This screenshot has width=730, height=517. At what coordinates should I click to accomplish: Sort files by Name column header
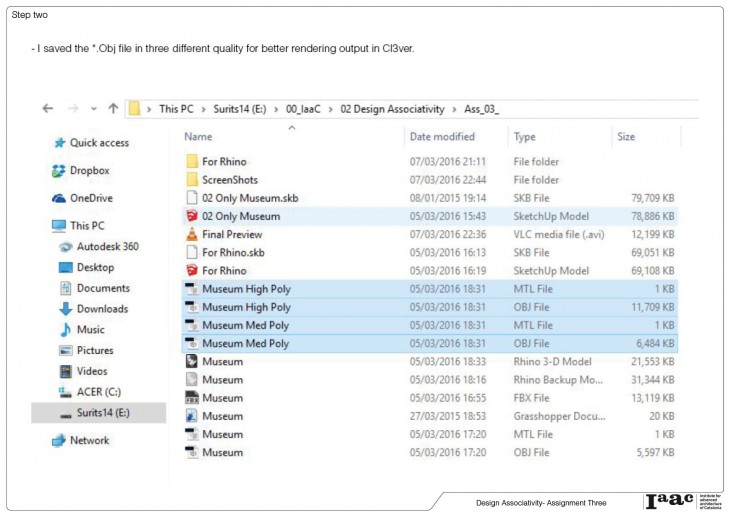coord(199,137)
